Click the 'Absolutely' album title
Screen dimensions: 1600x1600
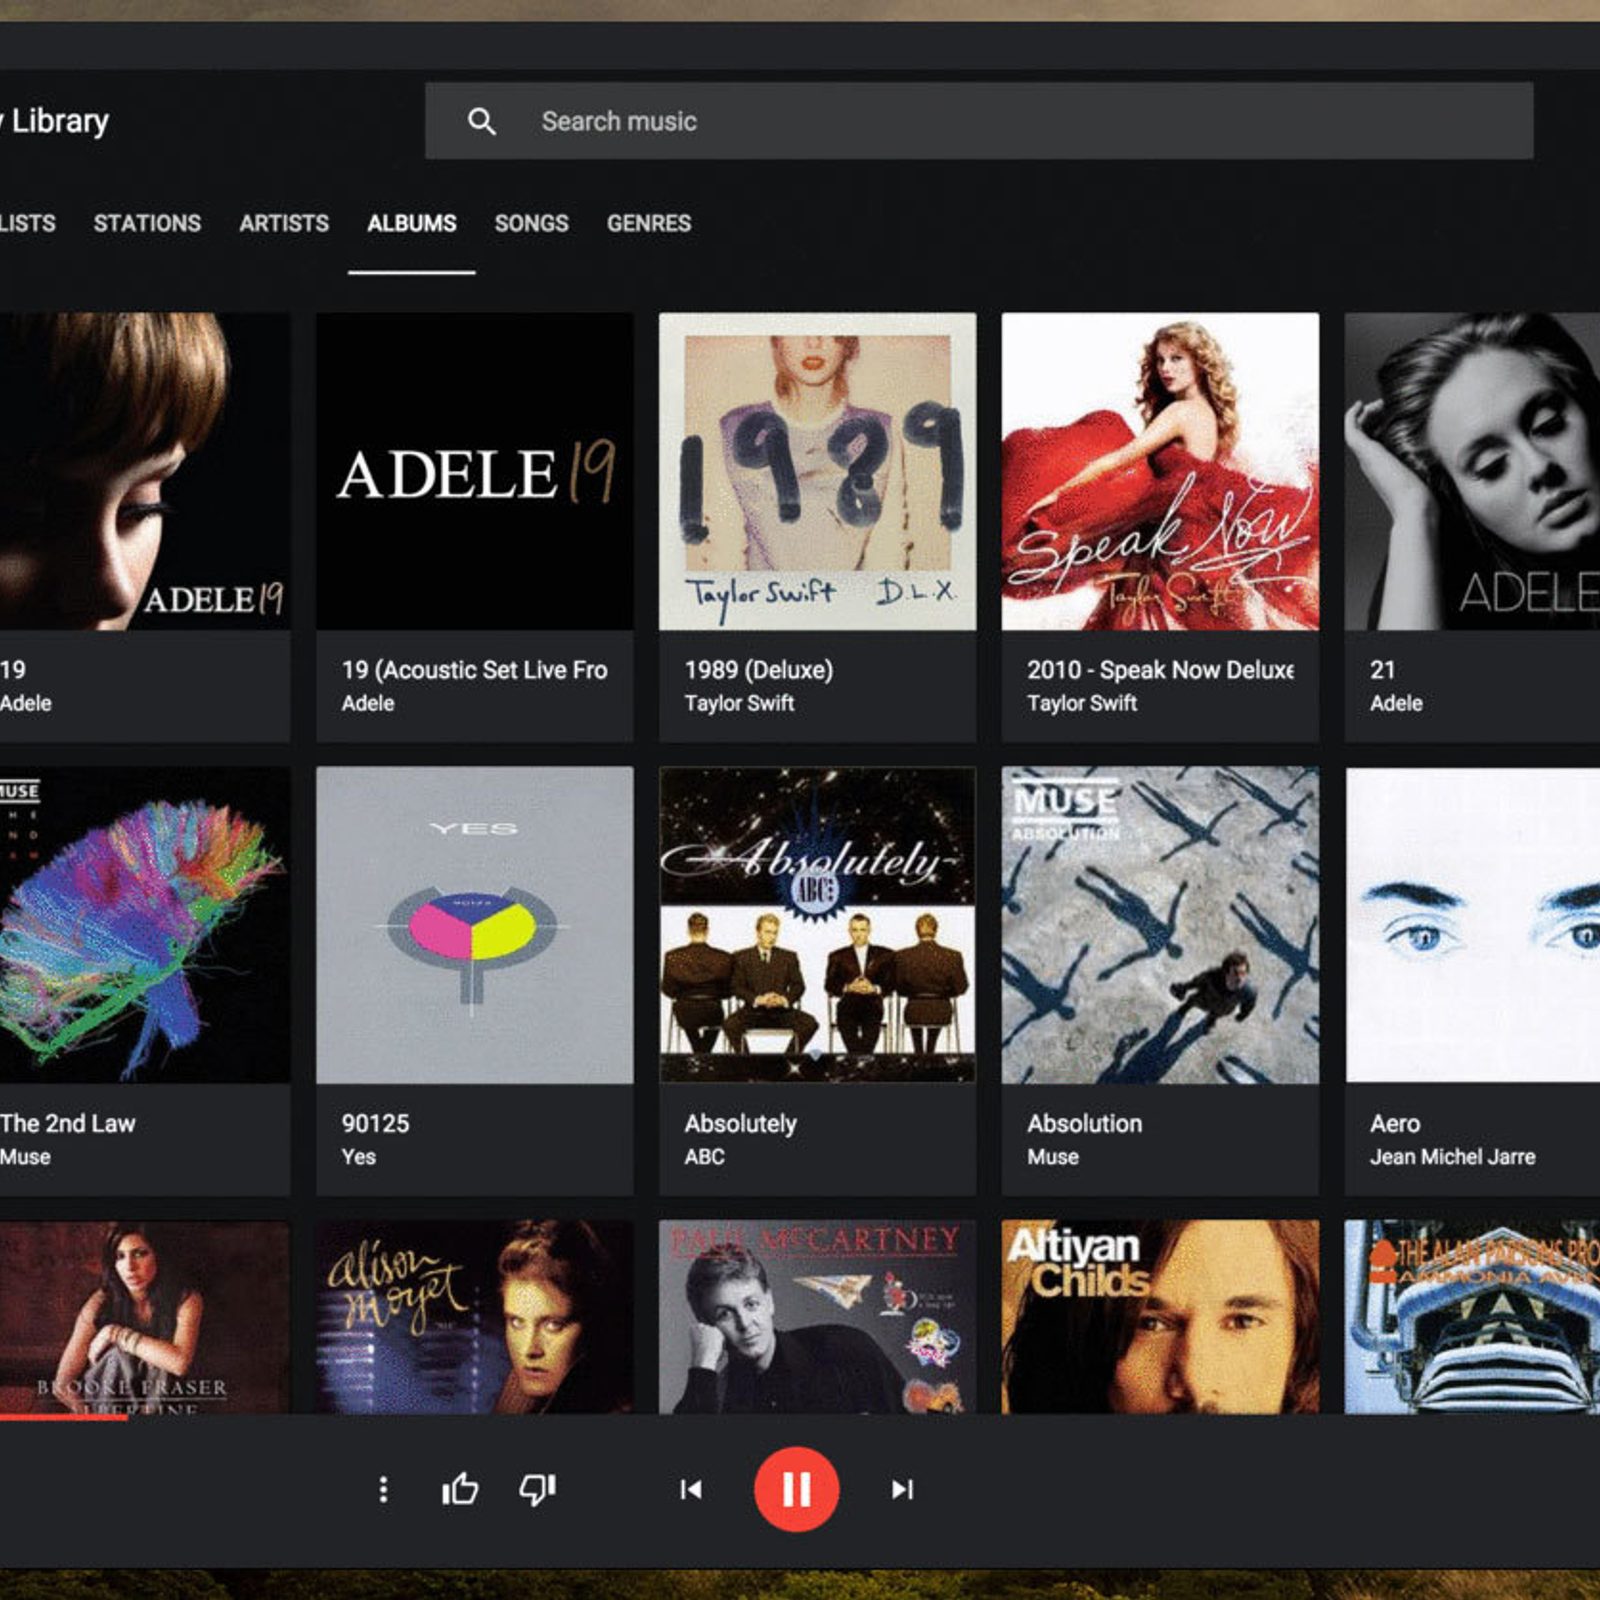[740, 1124]
